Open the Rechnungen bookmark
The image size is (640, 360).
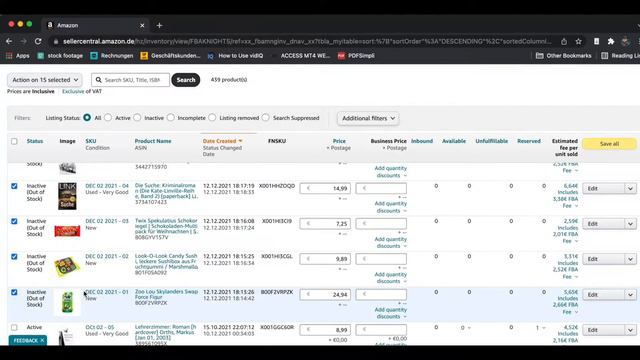[112, 56]
